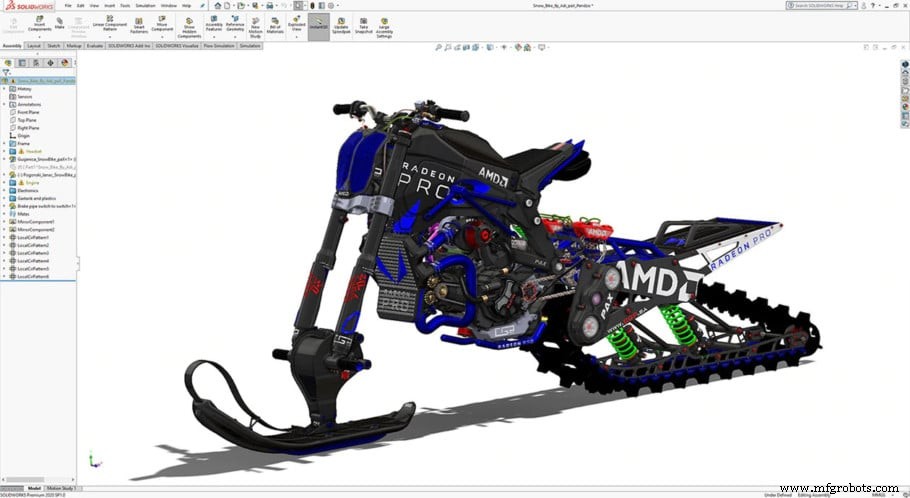Click the Save icon
This screenshot has height=498, width=910.
255,5
